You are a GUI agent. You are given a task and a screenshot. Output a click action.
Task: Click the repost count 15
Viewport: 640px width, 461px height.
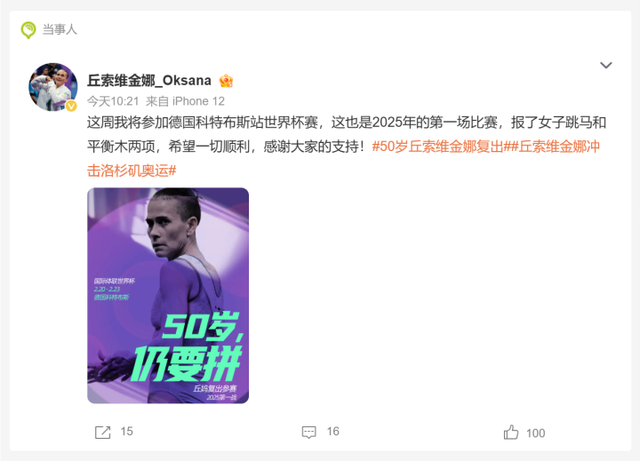[x=127, y=432]
